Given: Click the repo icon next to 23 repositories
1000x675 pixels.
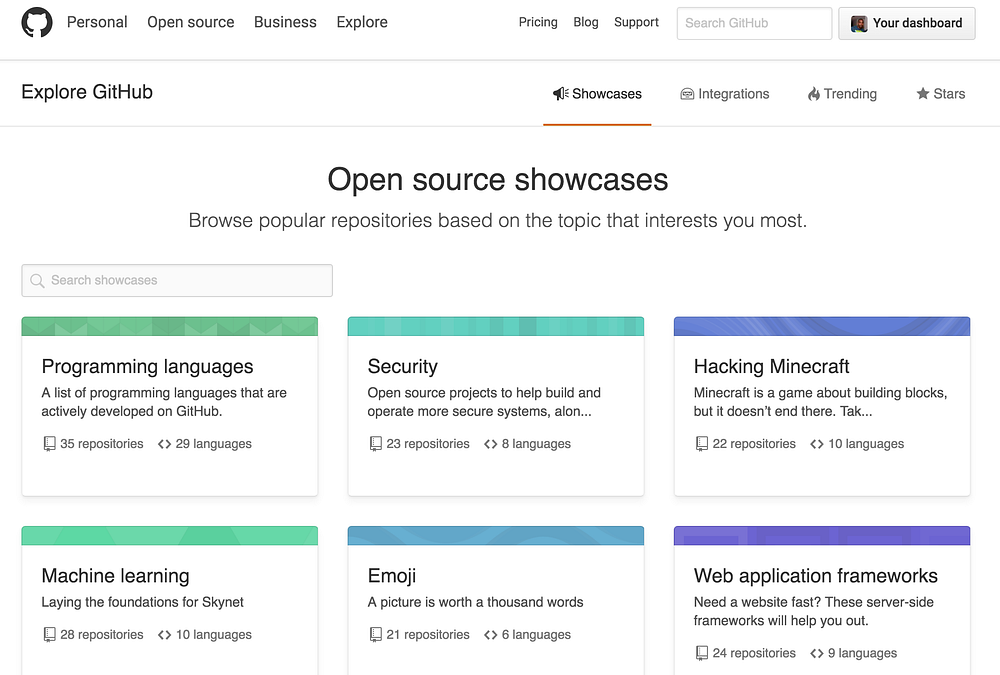Looking at the screenshot, I should (x=376, y=444).
